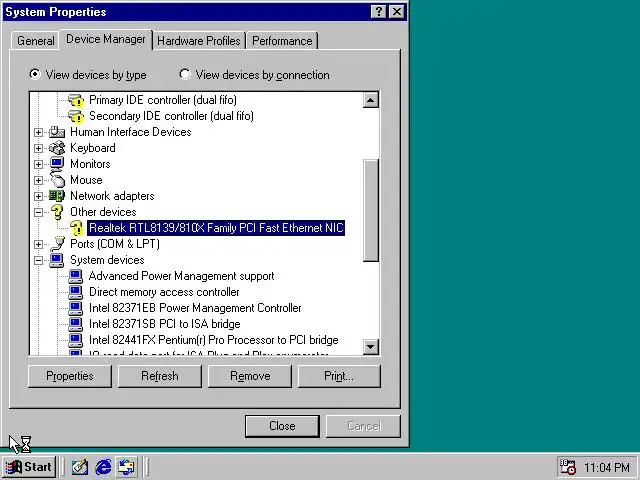Select the Advanced Power Management support entry
The width and height of the screenshot is (640, 480).
tap(182, 276)
